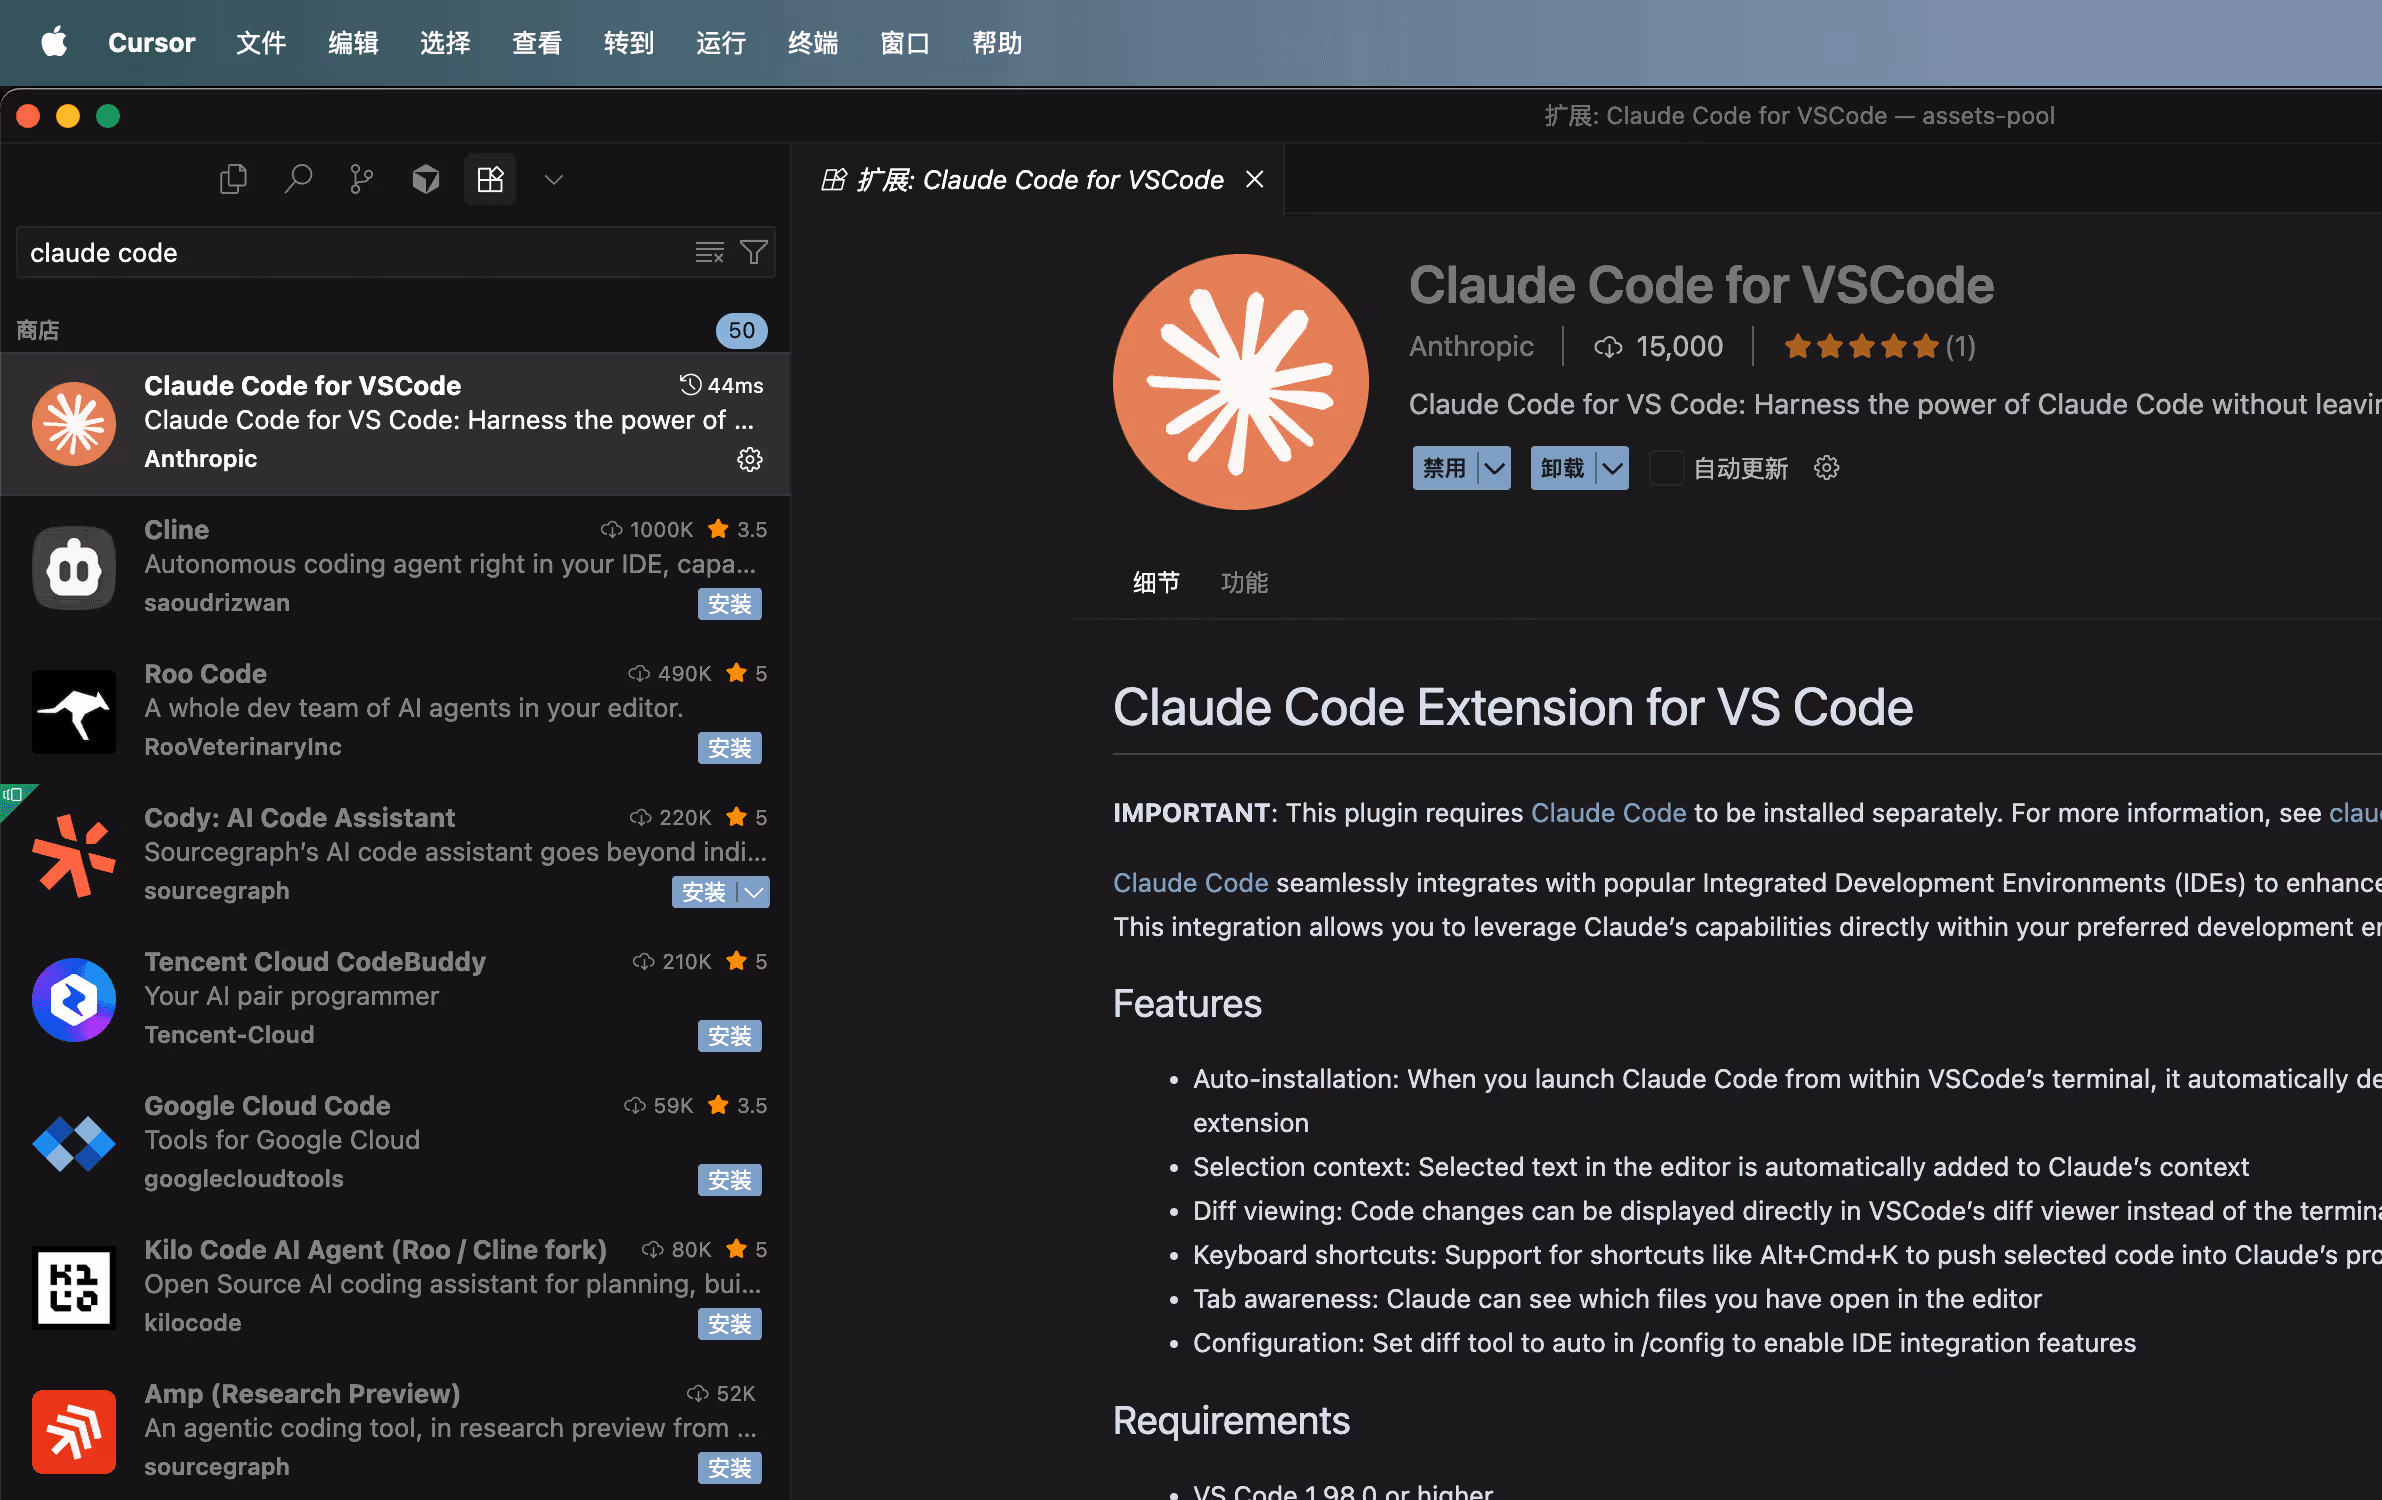Click the filter extensions funnel icon
2382x1500 pixels.
point(754,253)
